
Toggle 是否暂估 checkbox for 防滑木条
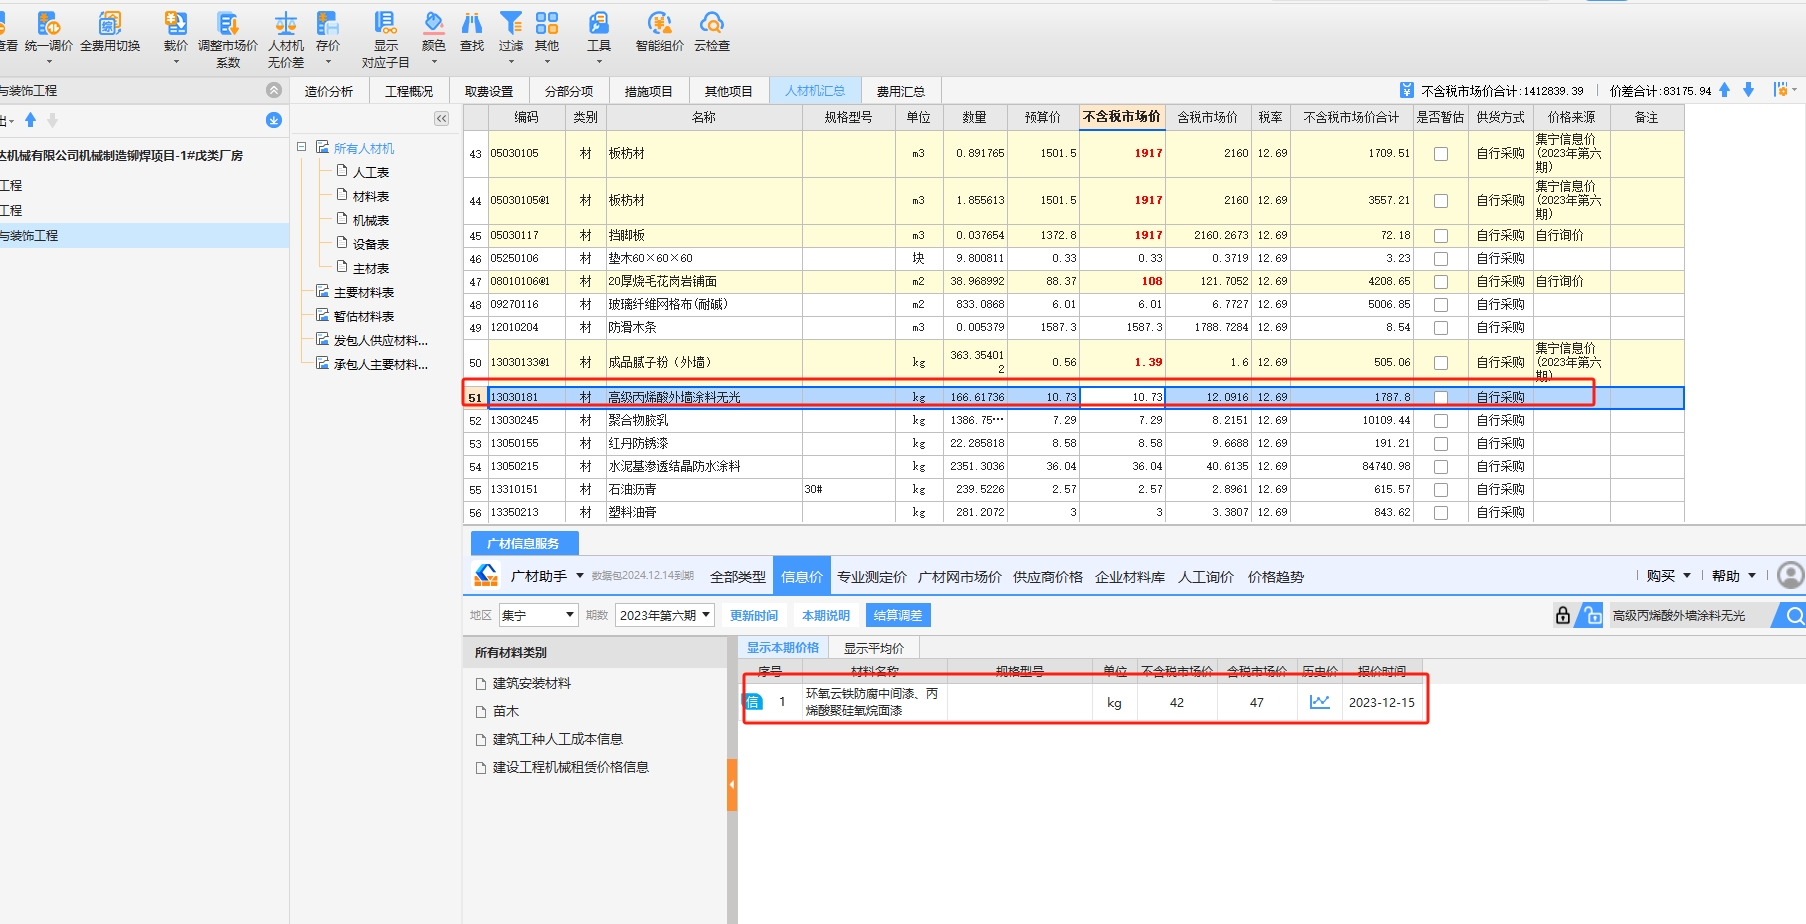(x=1441, y=328)
